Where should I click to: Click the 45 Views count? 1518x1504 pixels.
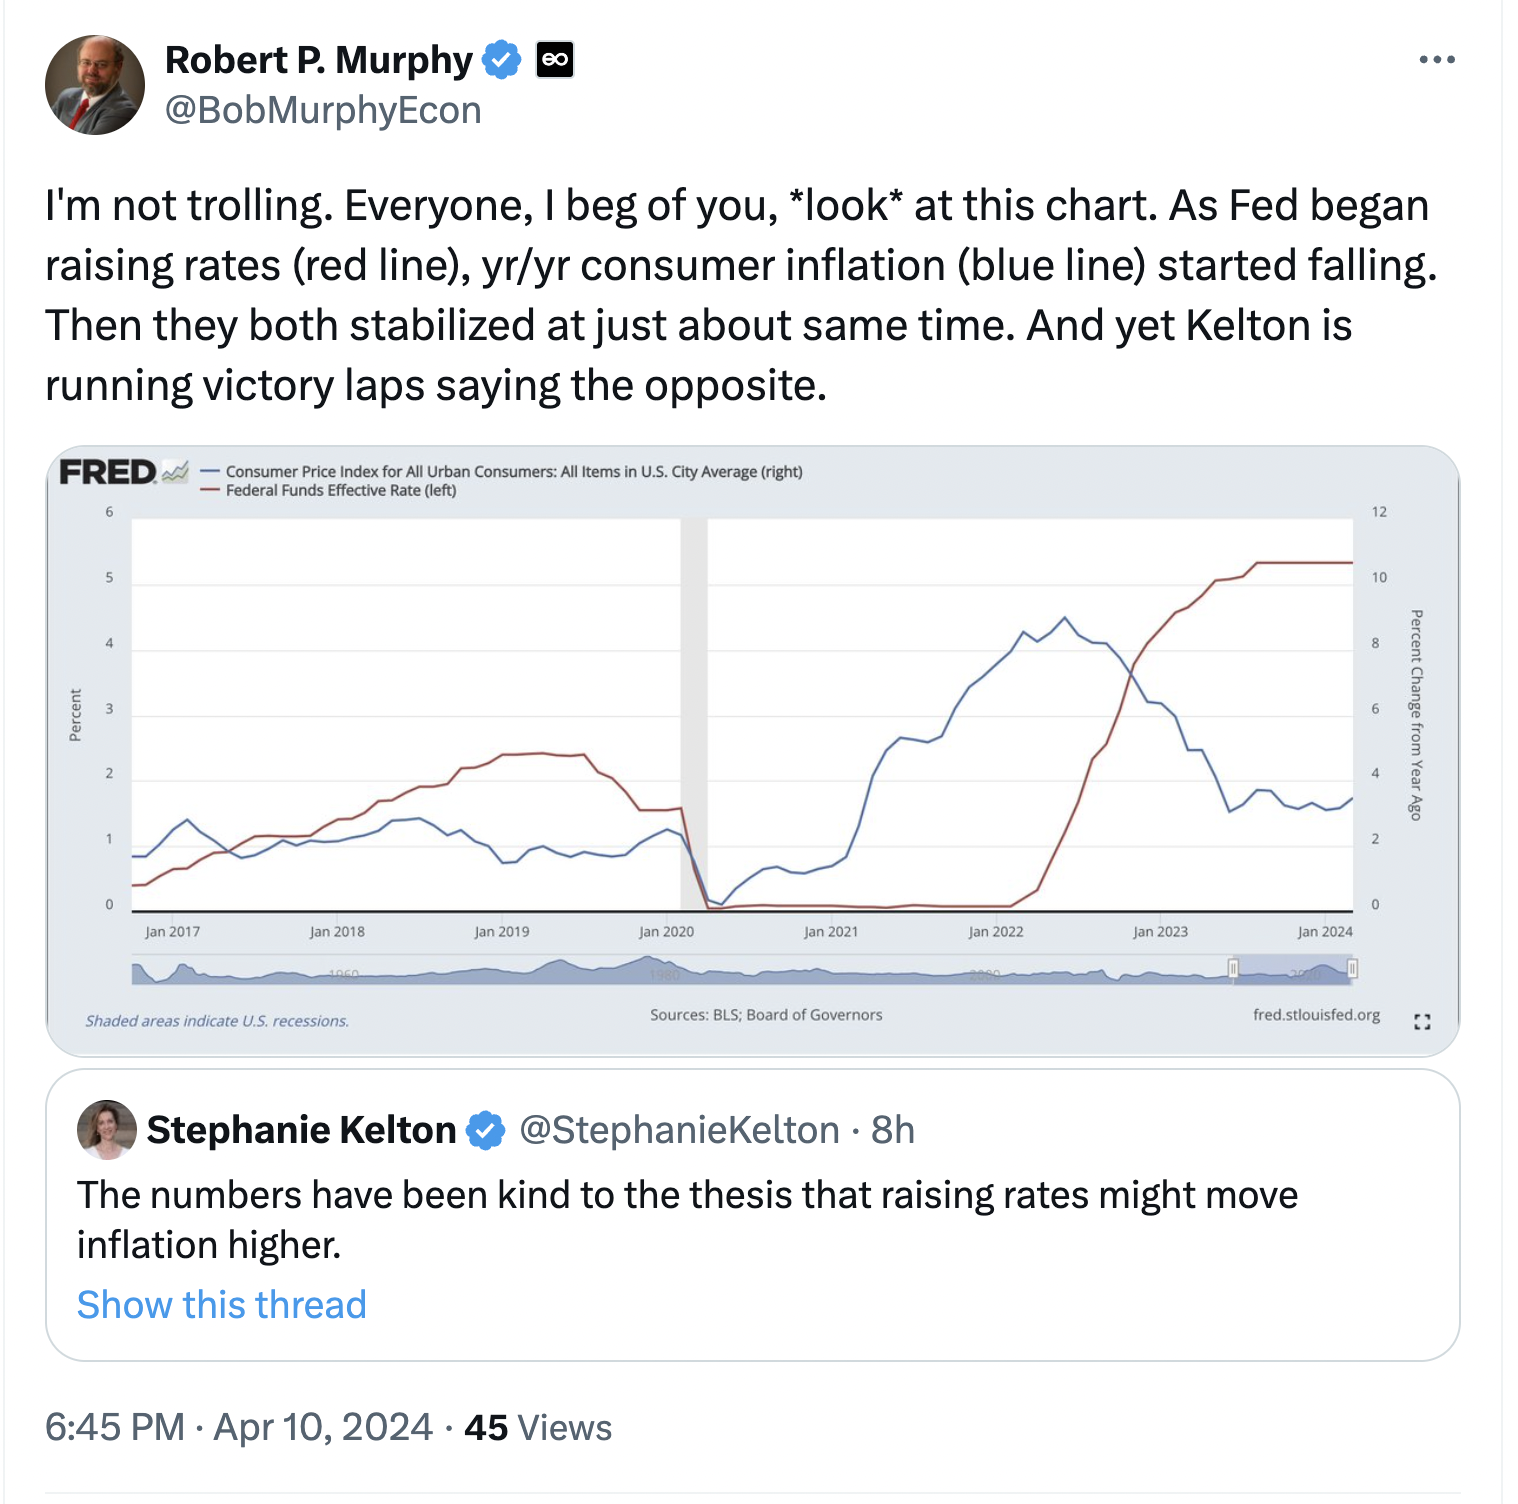click(x=538, y=1427)
